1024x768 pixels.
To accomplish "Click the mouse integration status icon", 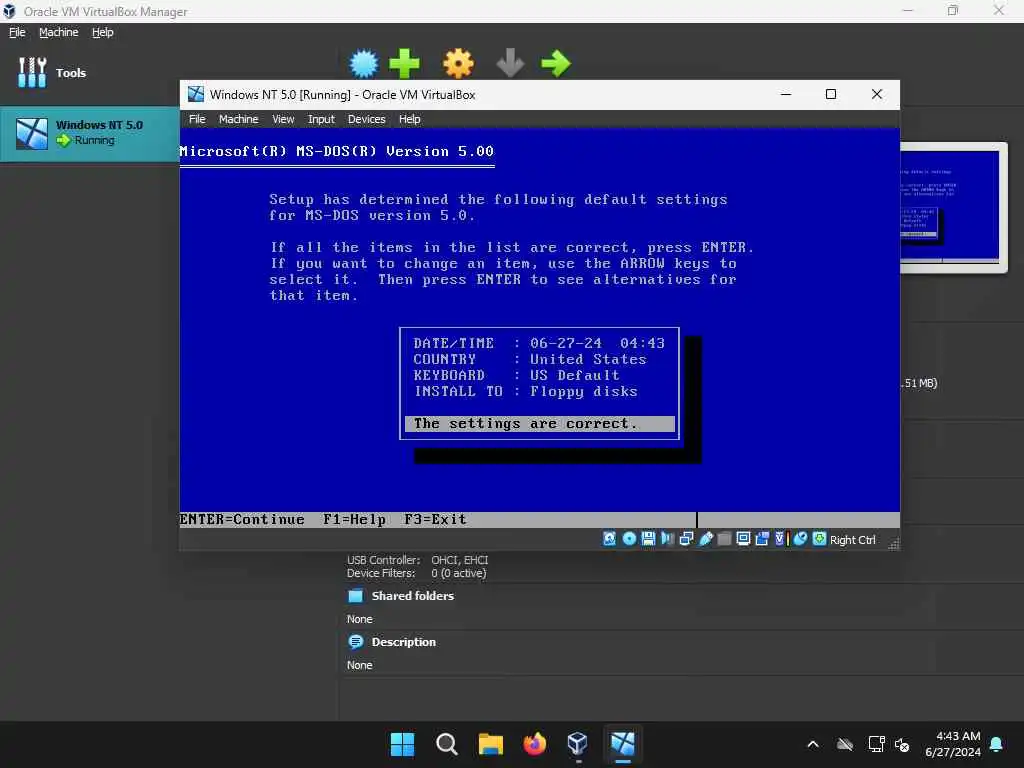I will pos(800,539).
